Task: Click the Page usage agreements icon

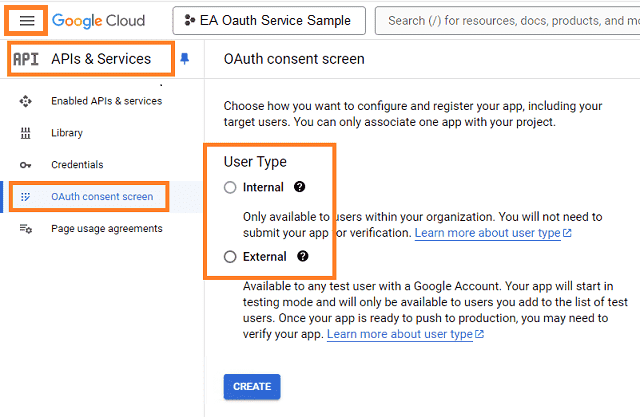Action: pos(25,228)
